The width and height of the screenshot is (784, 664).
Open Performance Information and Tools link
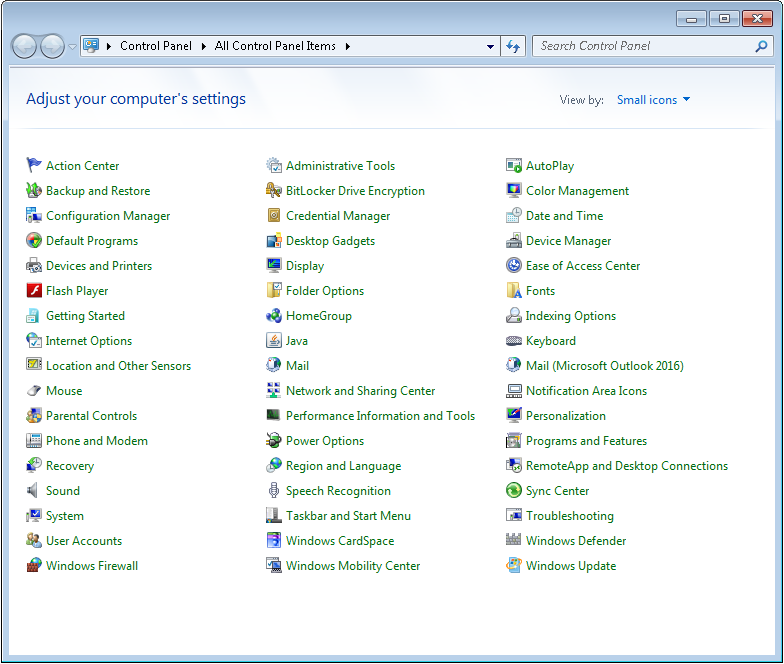[x=380, y=416]
